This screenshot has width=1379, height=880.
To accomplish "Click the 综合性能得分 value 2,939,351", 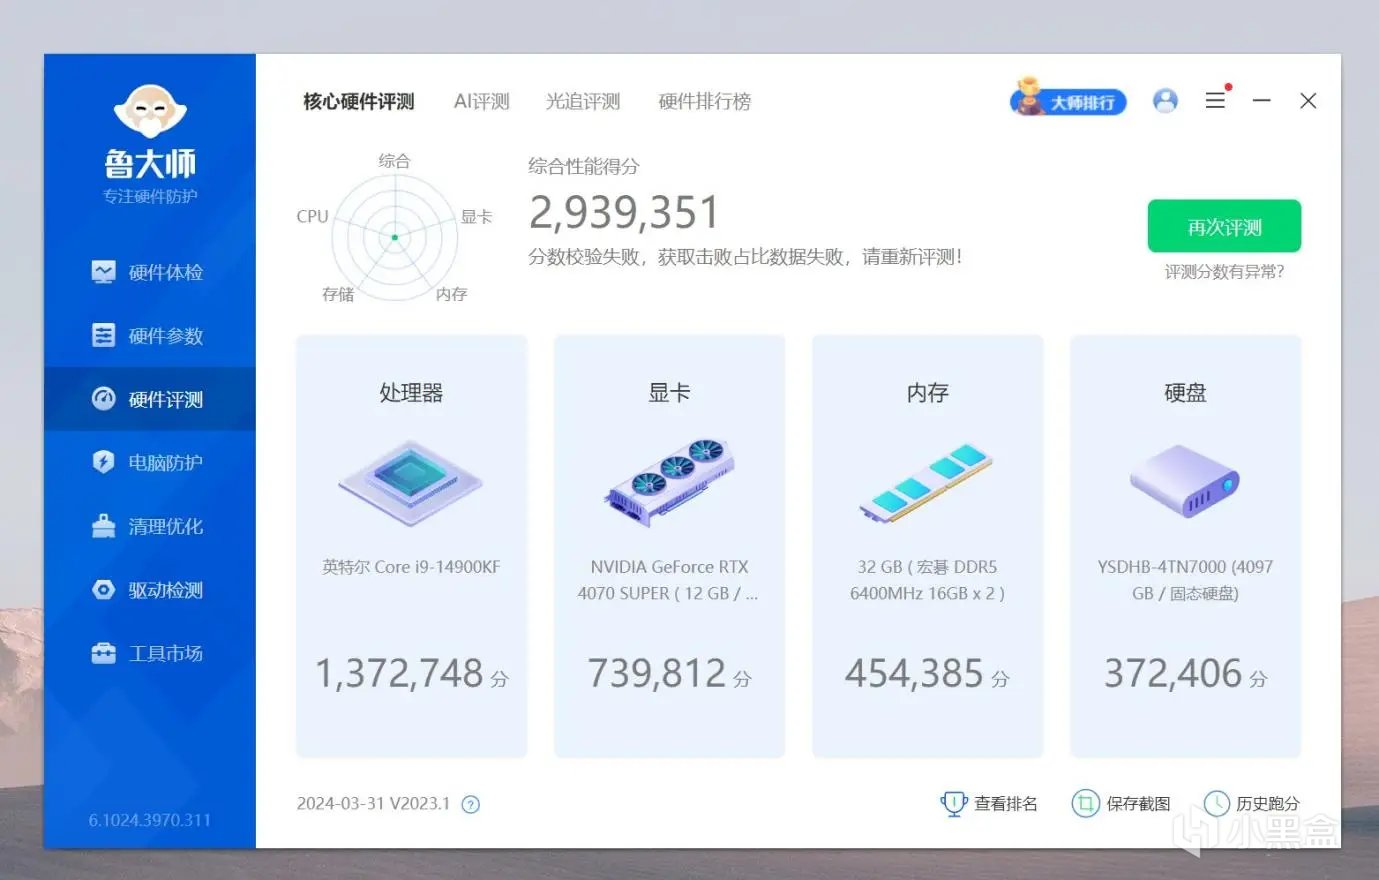I will point(624,212).
